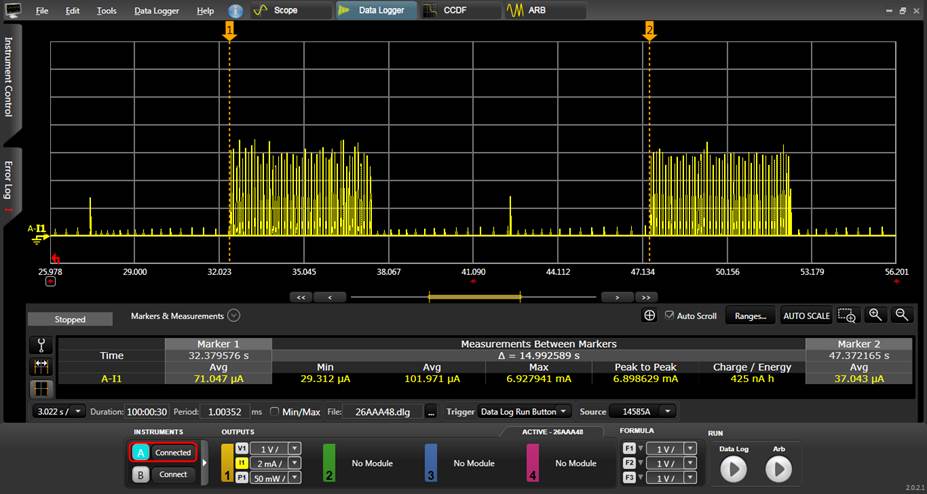
Task: Click the Connected button for instrument A
Action: [173, 453]
